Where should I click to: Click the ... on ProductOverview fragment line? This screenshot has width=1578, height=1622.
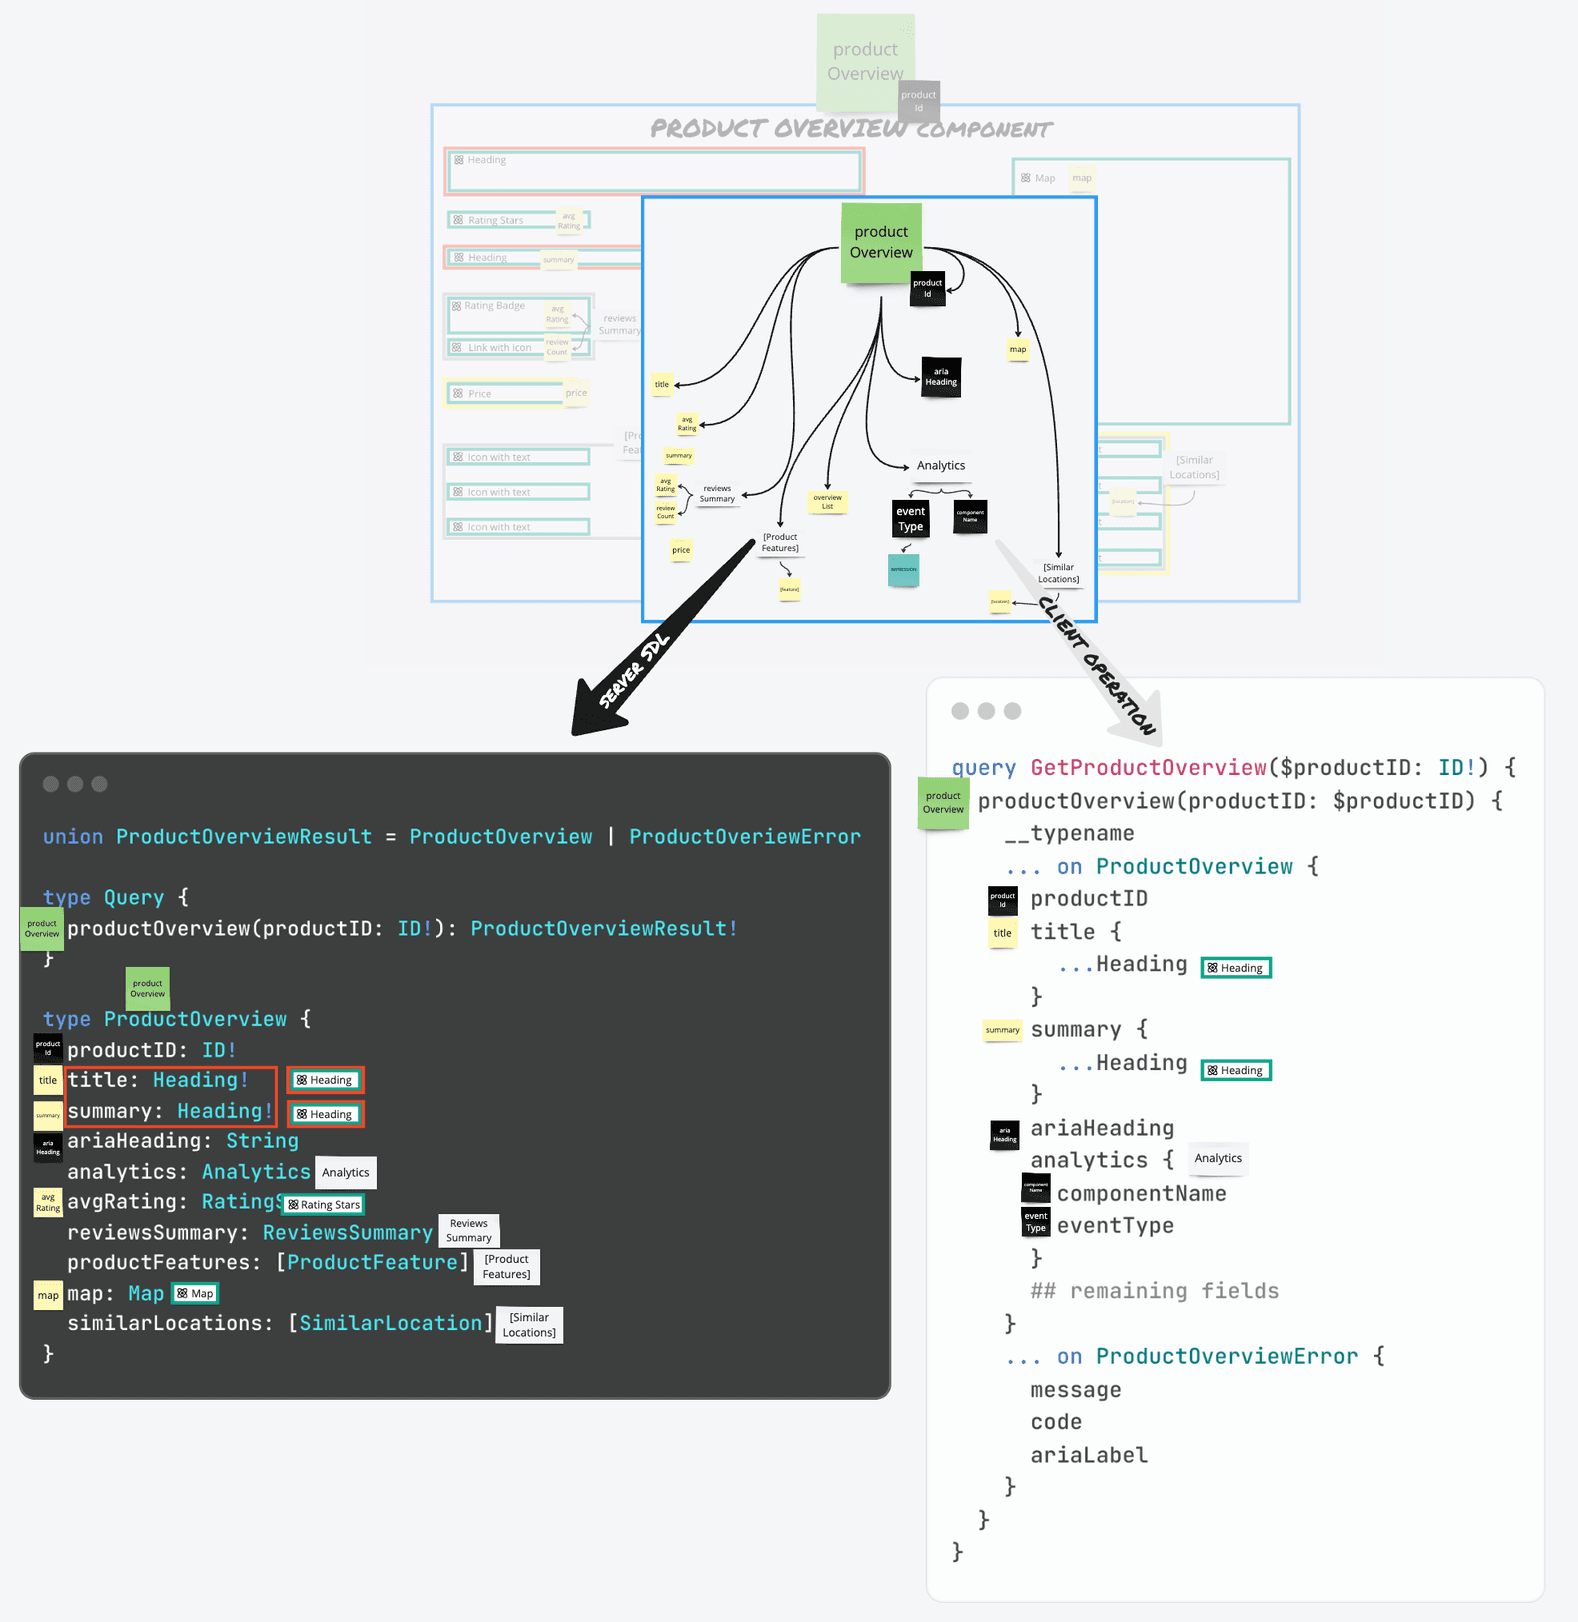[1163, 867]
